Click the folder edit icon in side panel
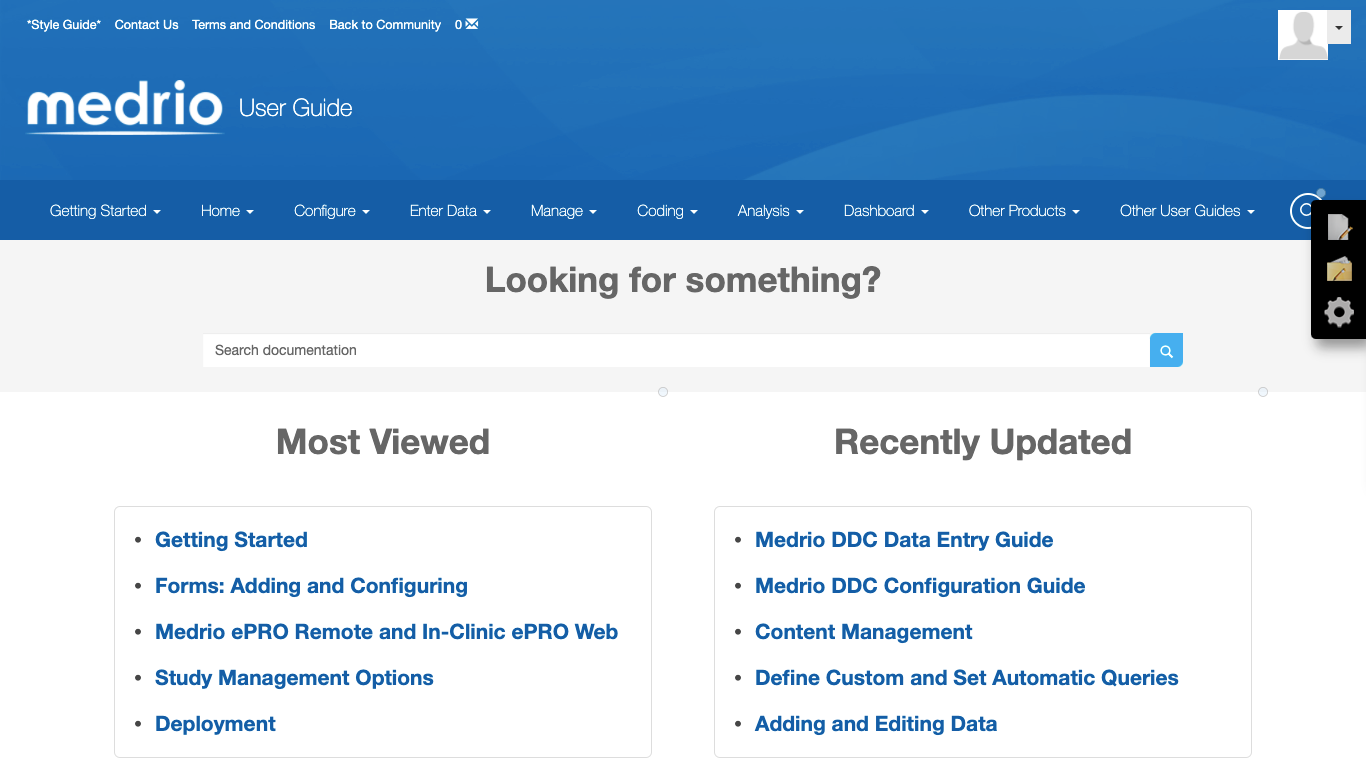This screenshot has width=1366, height=764. click(1339, 270)
